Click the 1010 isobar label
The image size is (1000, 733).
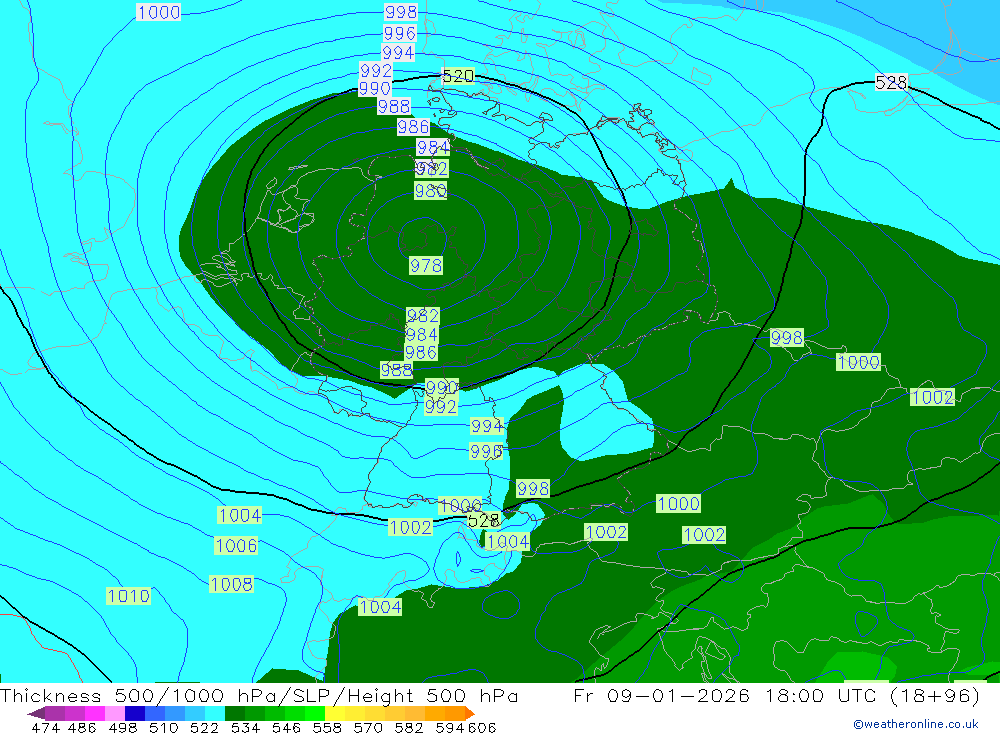click(128, 596)
